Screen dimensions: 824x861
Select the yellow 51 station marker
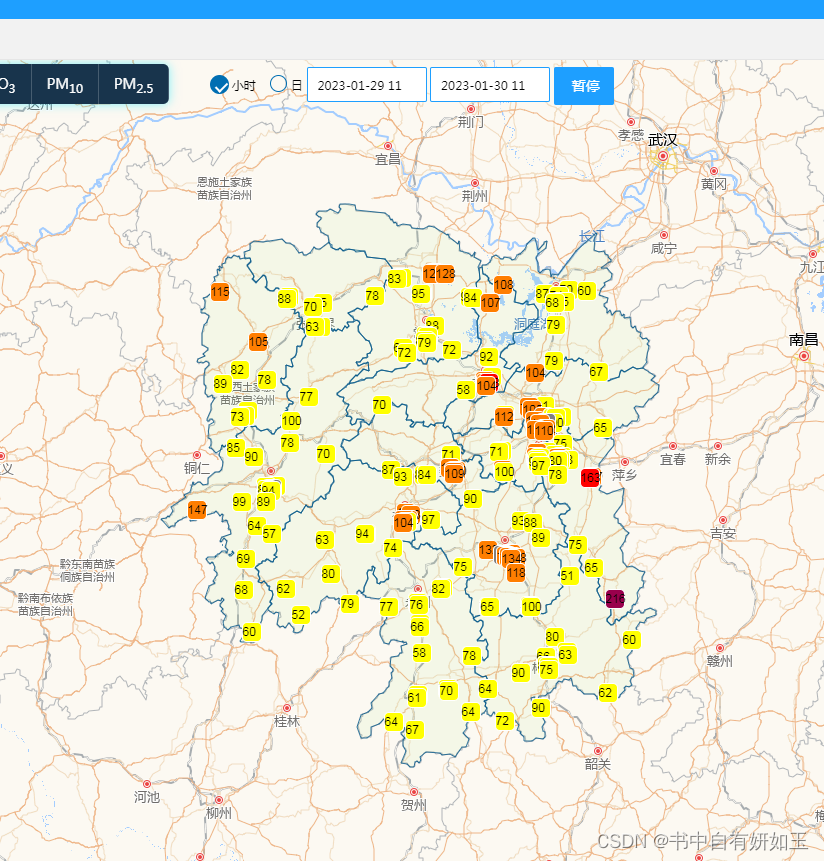[x=568, y=575]
